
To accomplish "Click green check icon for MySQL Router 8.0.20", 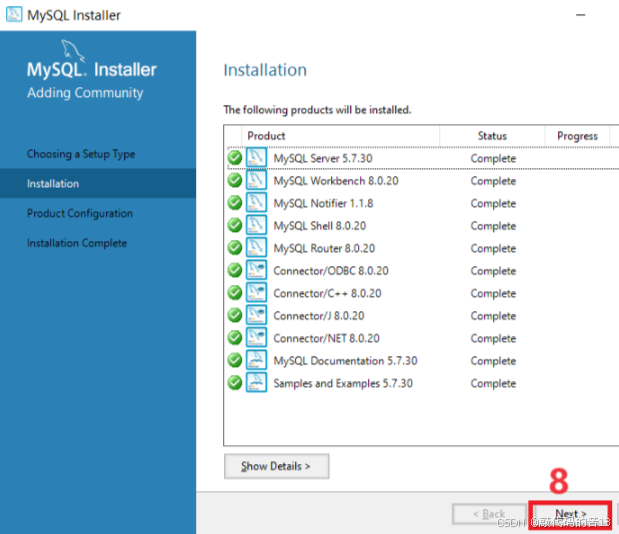I will [x=235, y=248].
